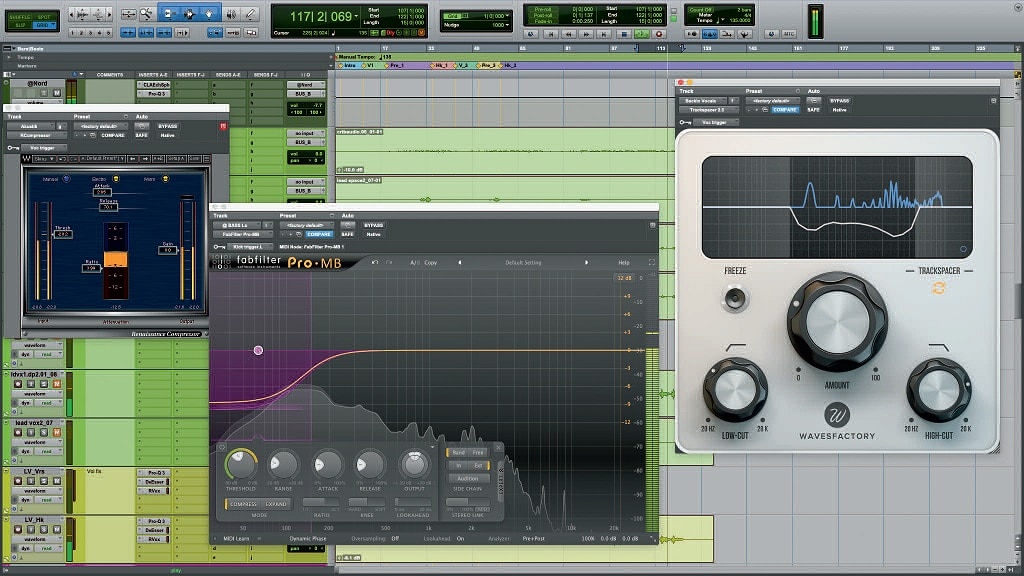Toggle the Pre-roll button
Viewport: 1024px width, 576px height.
click(543, 10)
